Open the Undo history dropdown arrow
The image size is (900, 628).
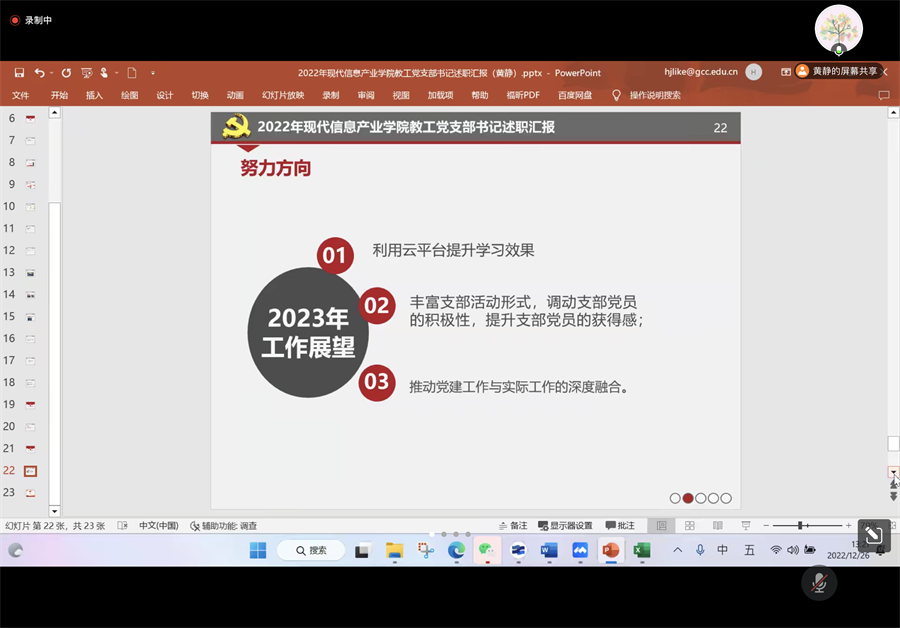coord(51,72)
